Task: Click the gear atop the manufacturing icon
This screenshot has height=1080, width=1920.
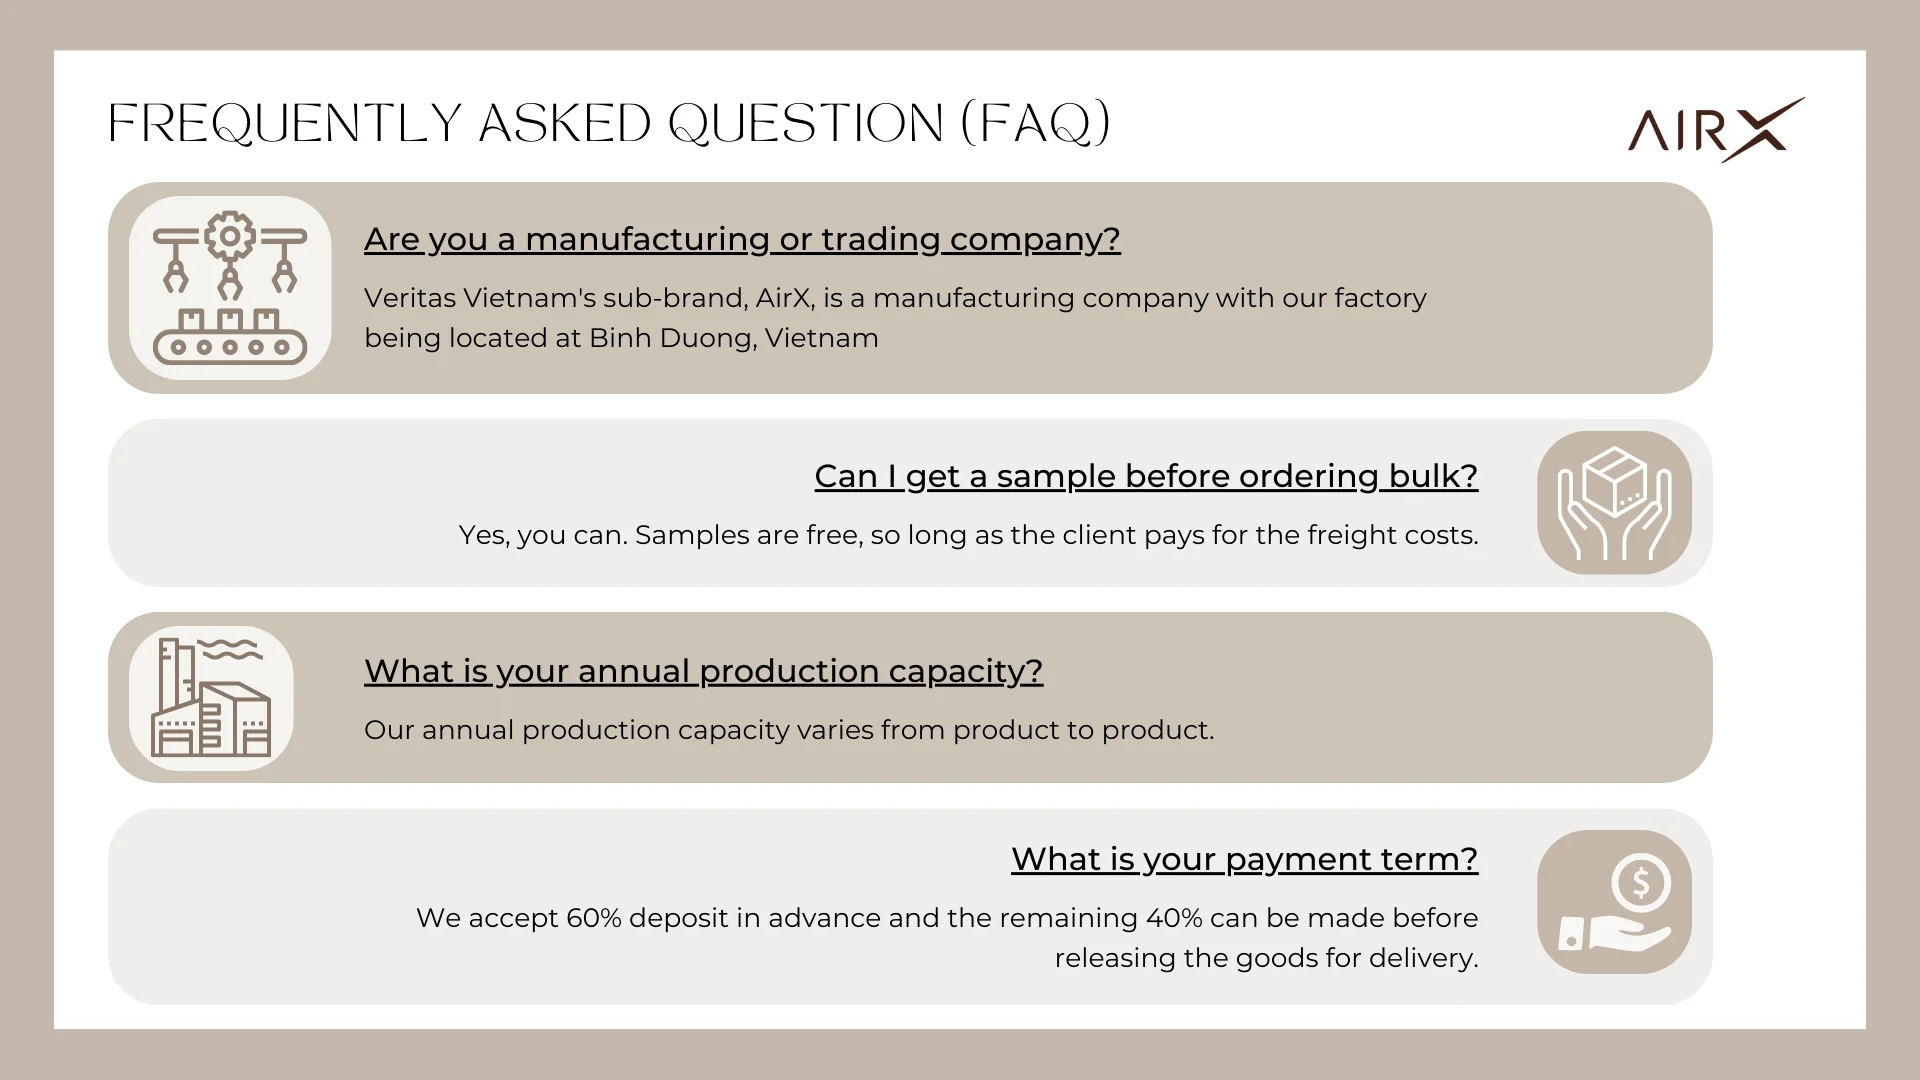Action: pos(230,236)
